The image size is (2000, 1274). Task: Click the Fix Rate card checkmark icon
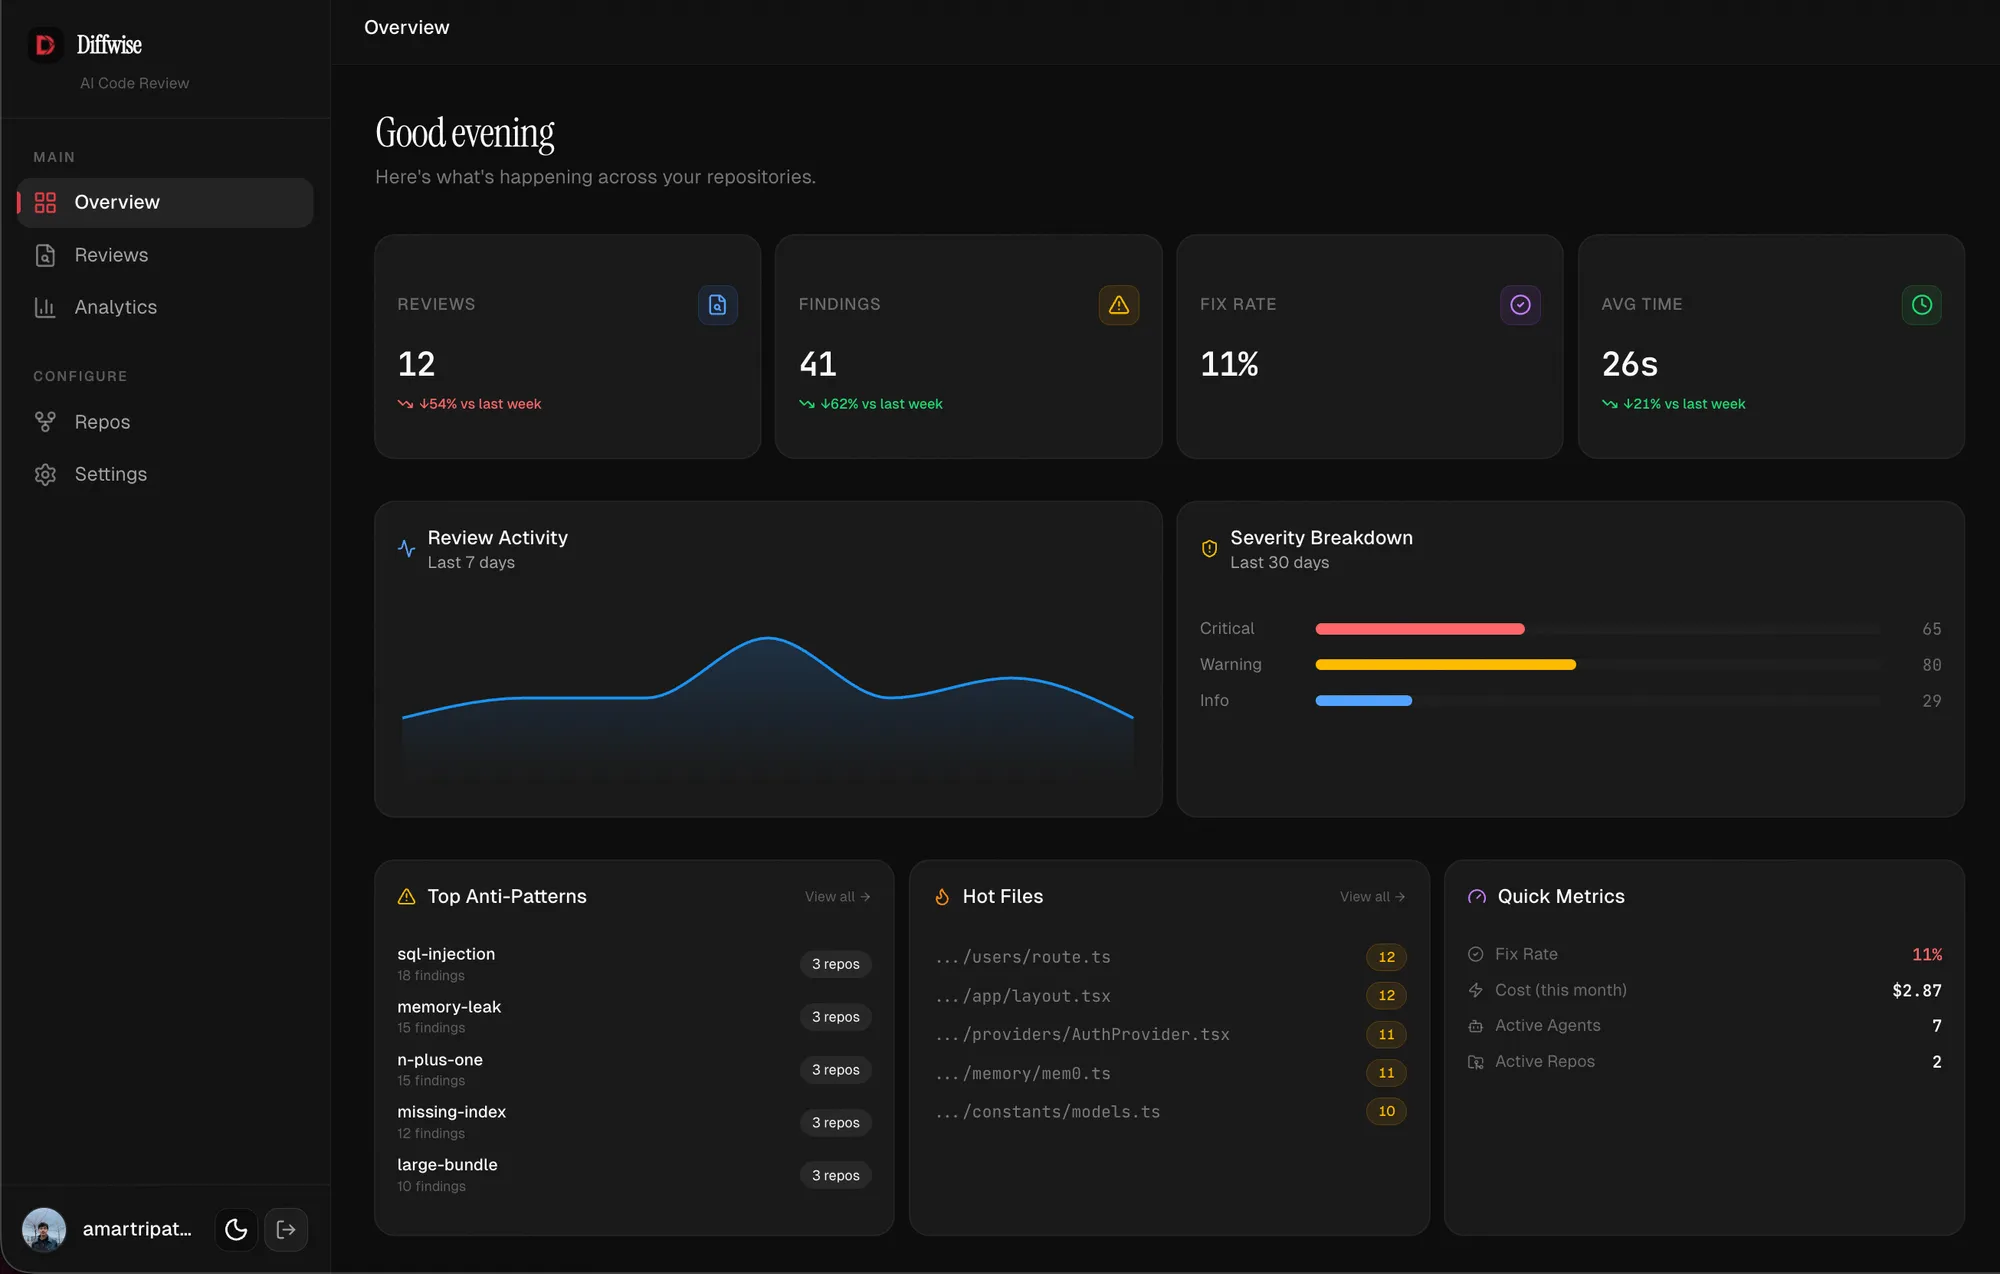pos(1520,305)
